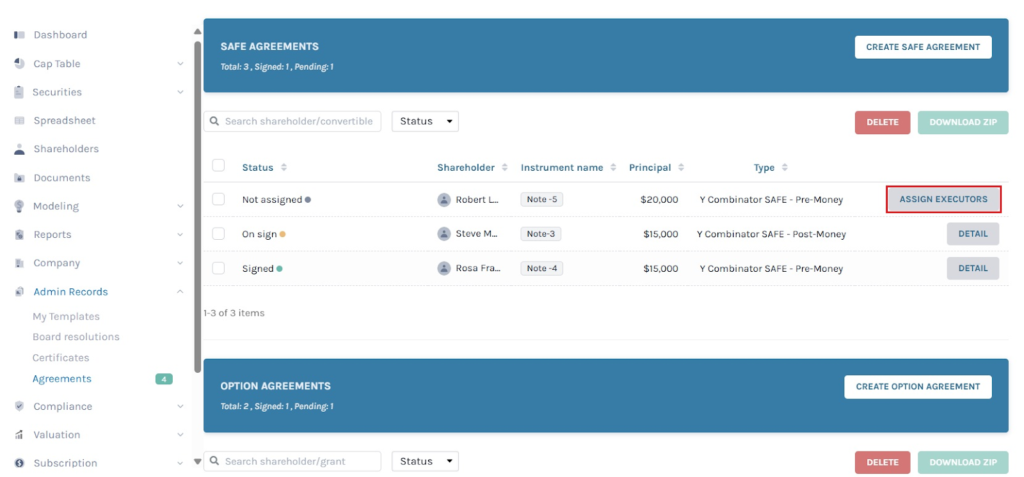Click the Shareholders person icon

tap(19, 149)
